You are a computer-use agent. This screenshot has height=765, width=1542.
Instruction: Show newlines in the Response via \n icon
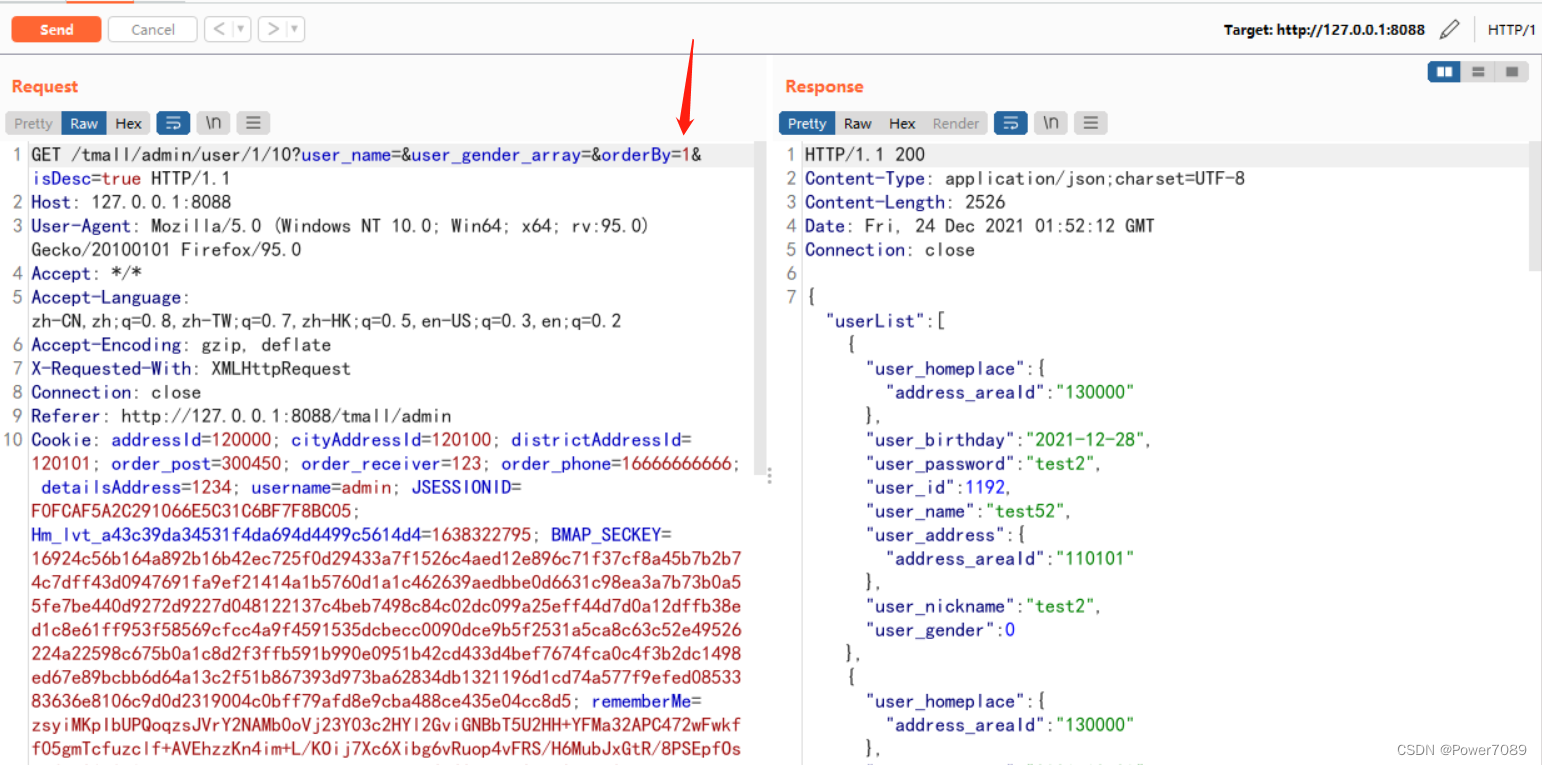(1050, 122)
